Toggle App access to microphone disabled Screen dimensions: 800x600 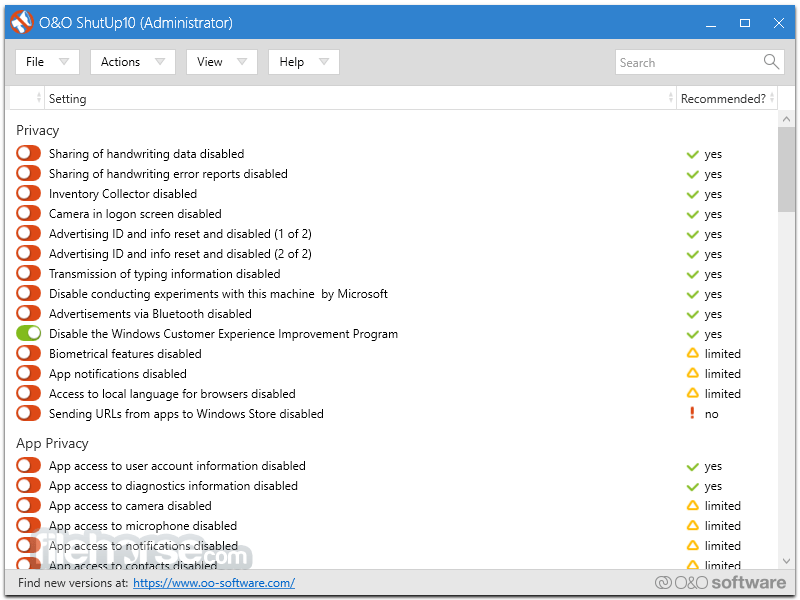click(28, 525)
